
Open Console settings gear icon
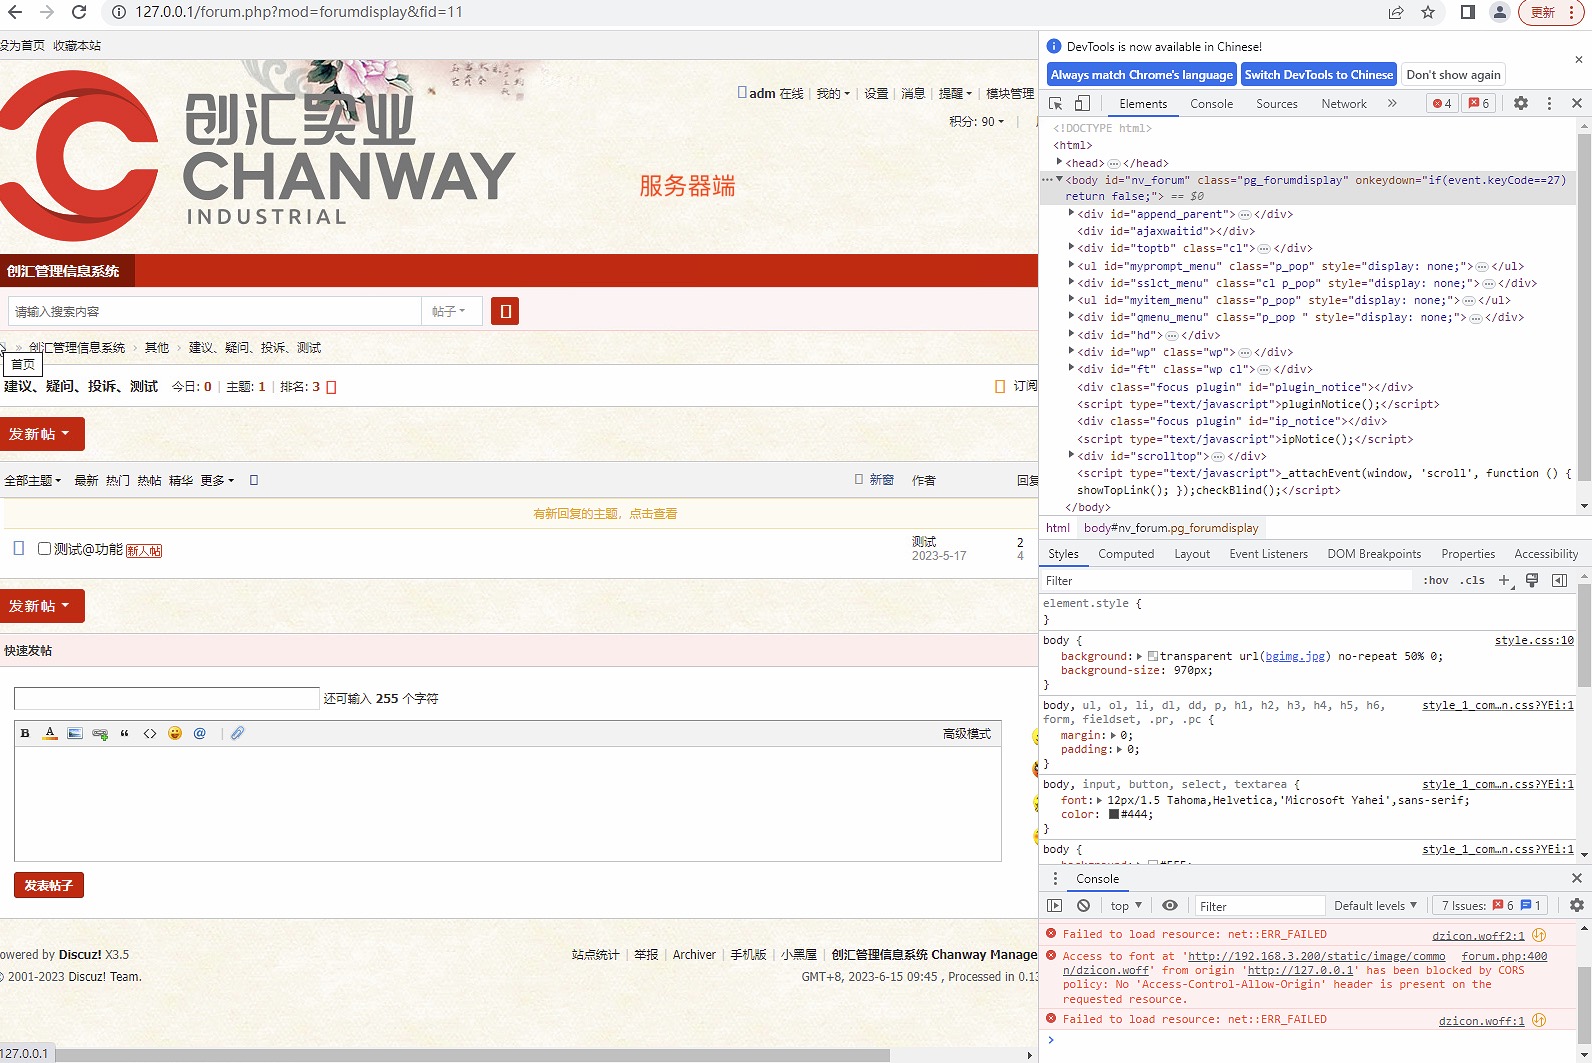(x=1577, y=905)
